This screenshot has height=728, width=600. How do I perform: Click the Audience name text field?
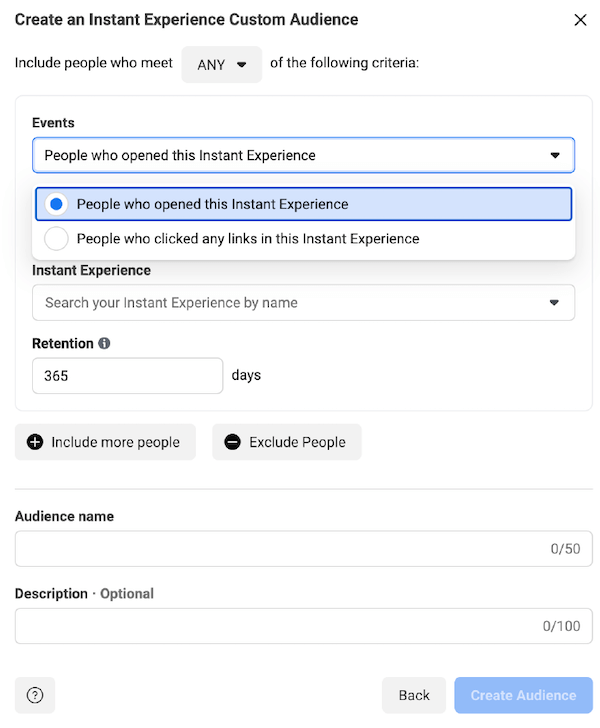pyautogui.click(x=304, y=549)
